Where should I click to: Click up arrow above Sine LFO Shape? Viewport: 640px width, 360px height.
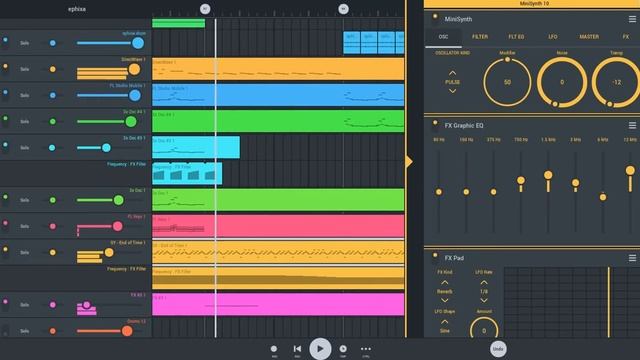coord(444,322)
